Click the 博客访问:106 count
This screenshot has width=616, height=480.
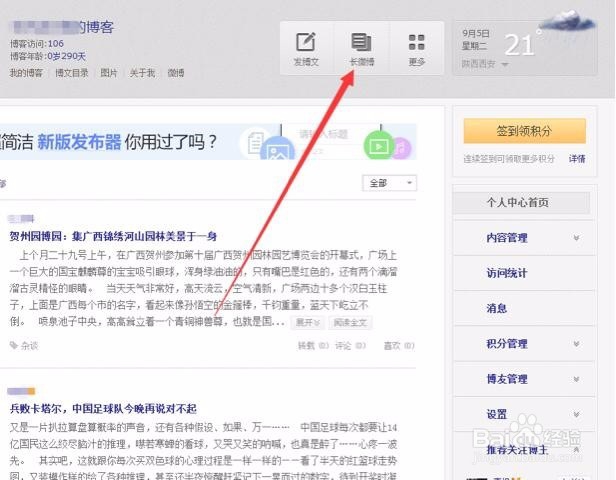click(x=37, y=43)
